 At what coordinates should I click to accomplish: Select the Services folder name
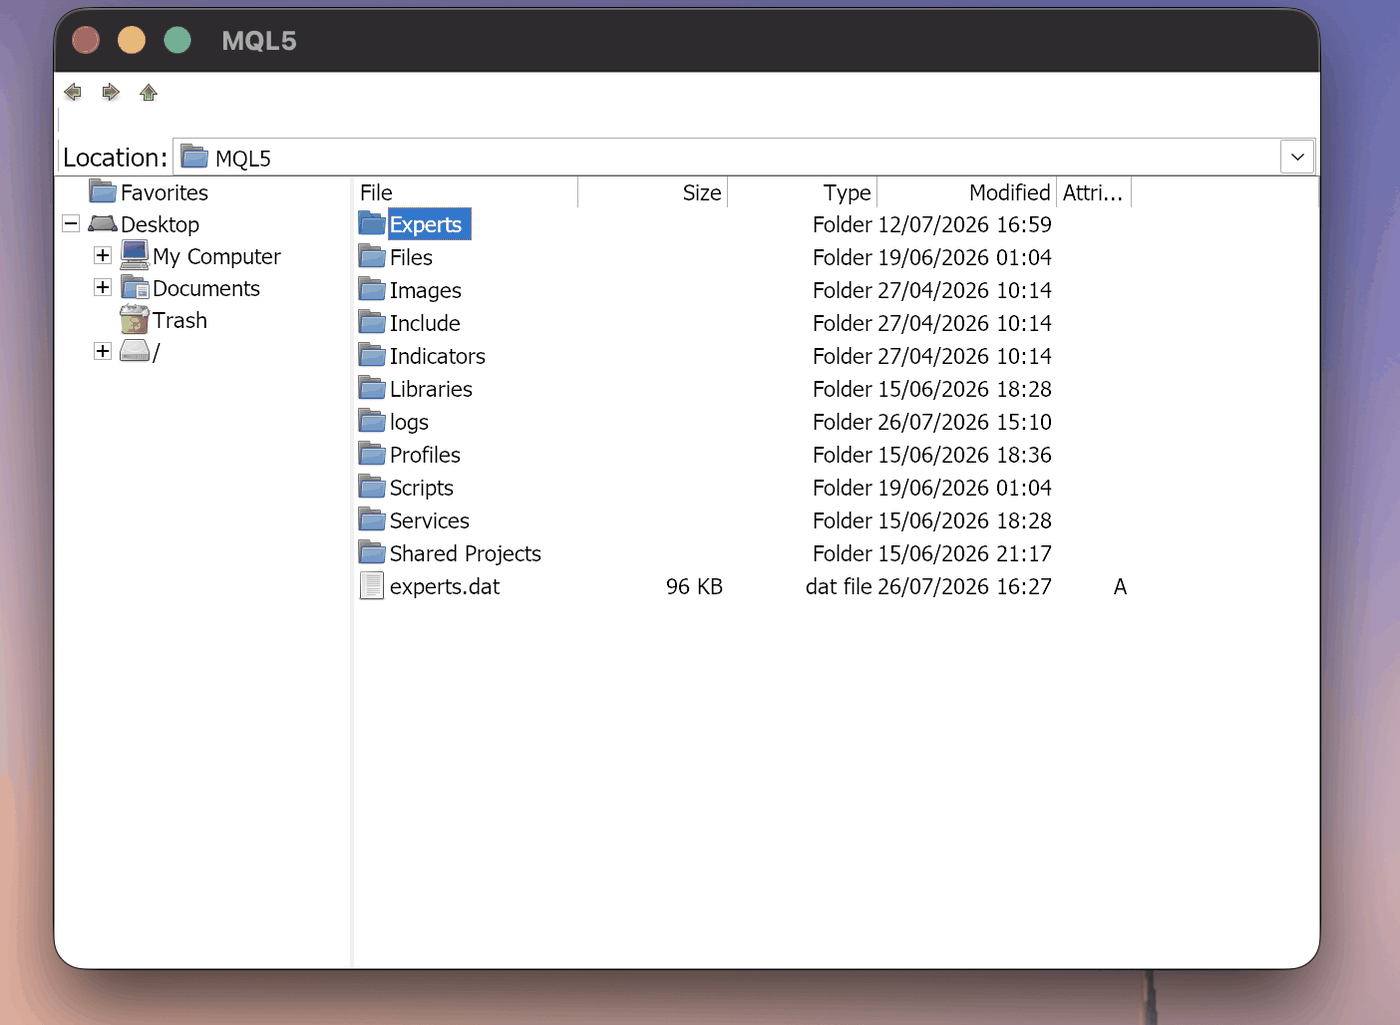click(x=429, y=521)
